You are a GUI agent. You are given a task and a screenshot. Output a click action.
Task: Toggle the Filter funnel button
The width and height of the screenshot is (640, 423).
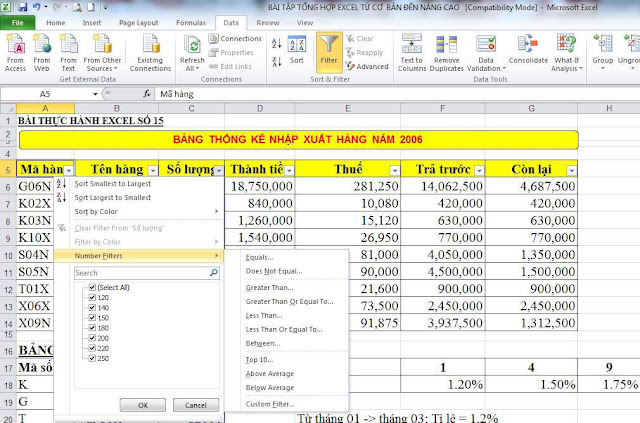tap(329, 51)
